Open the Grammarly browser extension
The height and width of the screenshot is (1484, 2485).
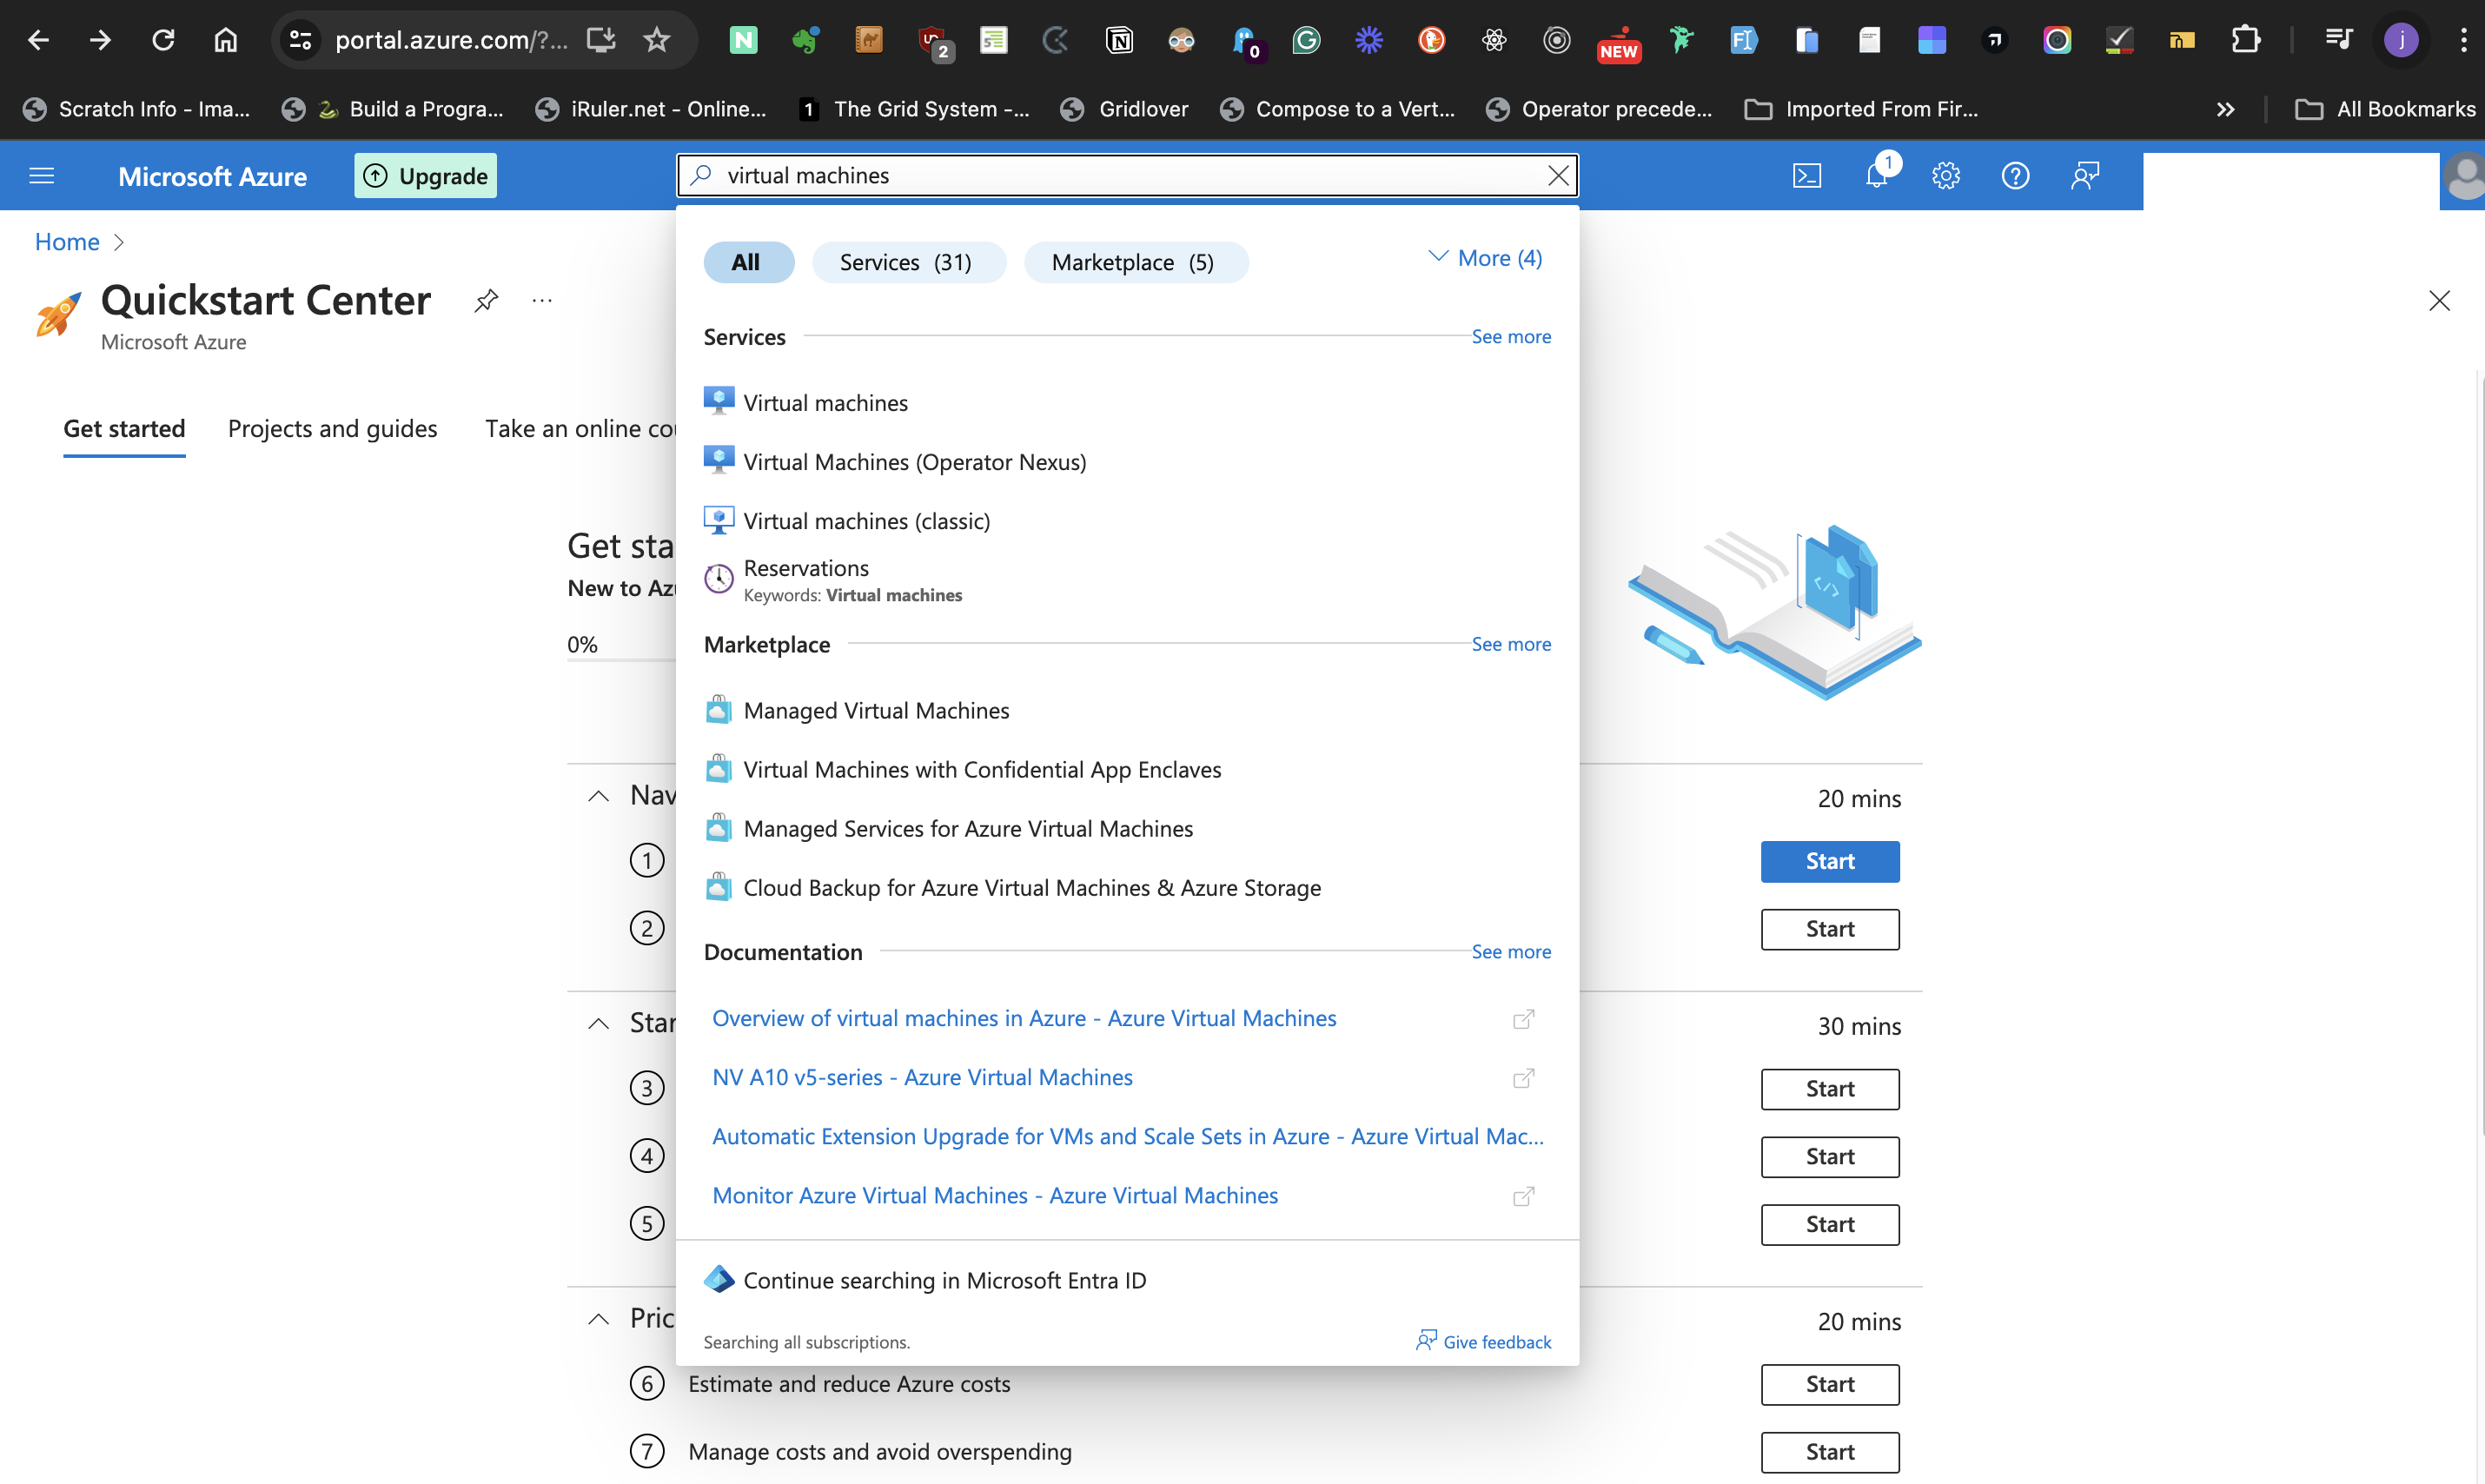click(1307, 40)
